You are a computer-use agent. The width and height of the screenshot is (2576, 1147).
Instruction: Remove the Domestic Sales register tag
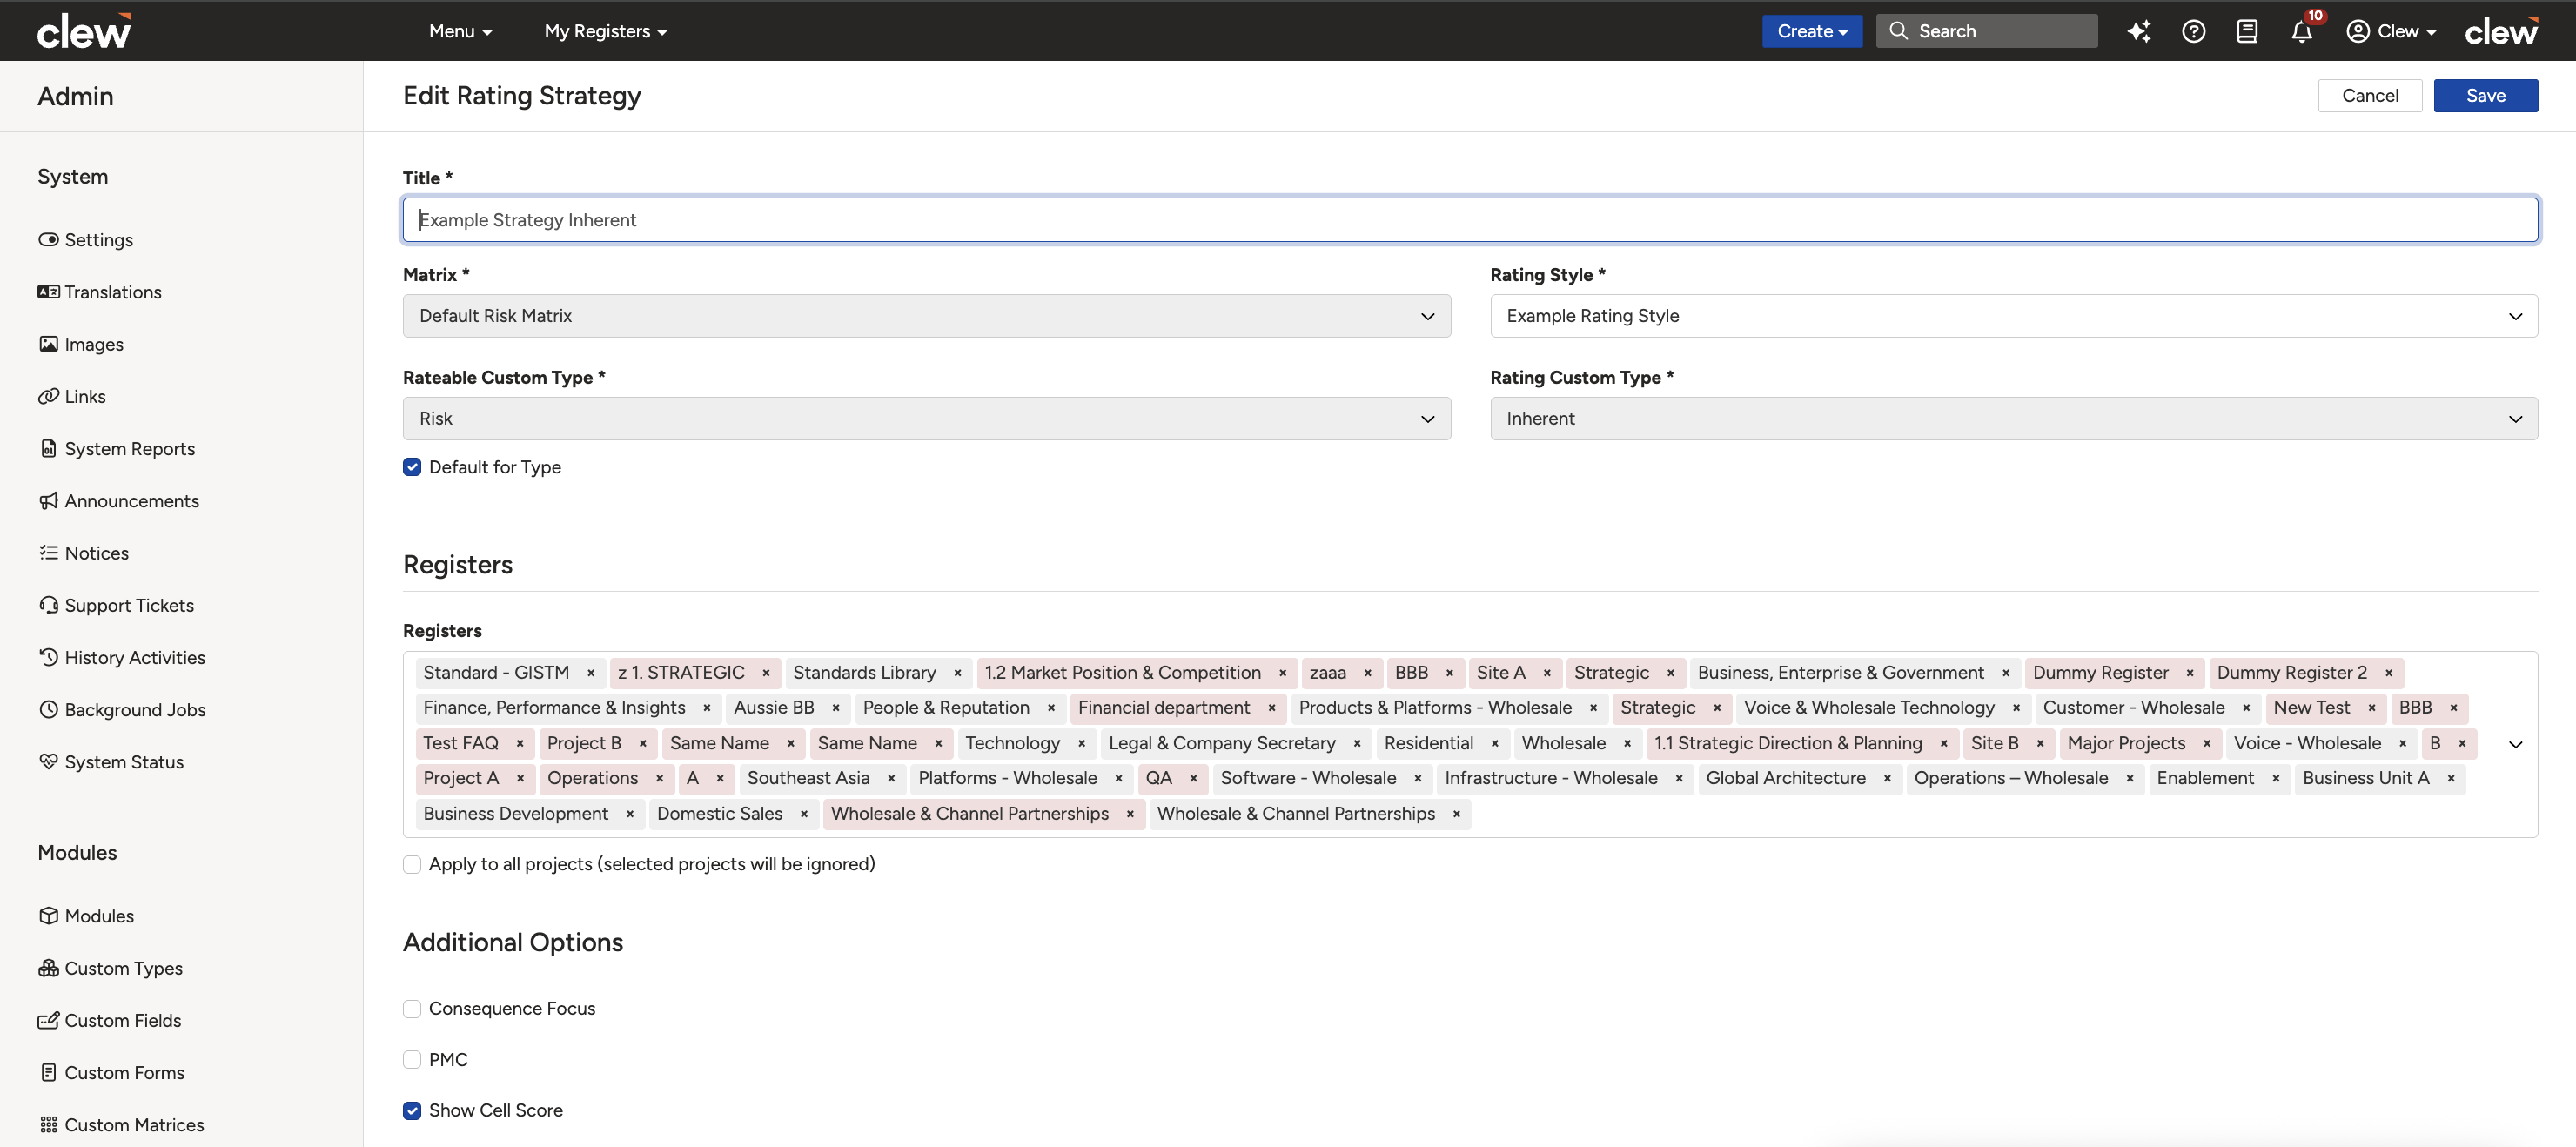804,814
